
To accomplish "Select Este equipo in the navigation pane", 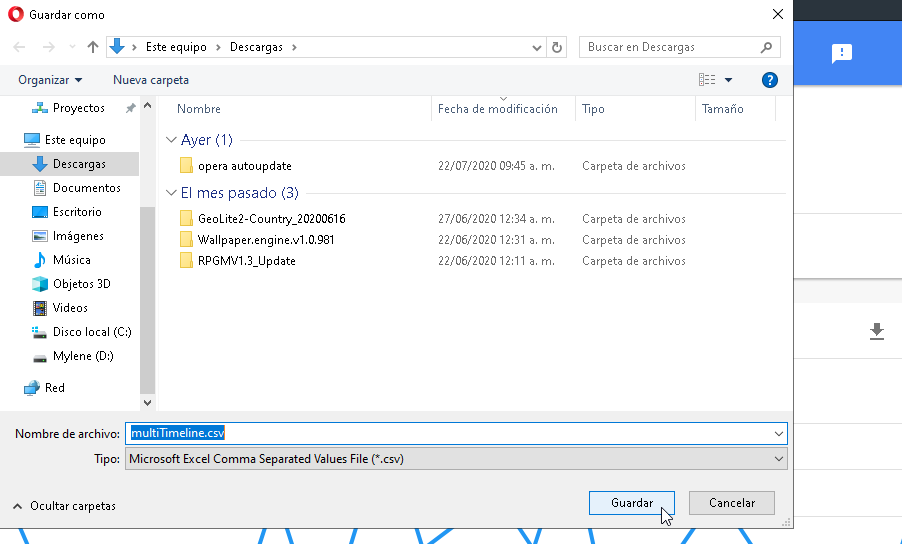I will click(x=75, y=140).
